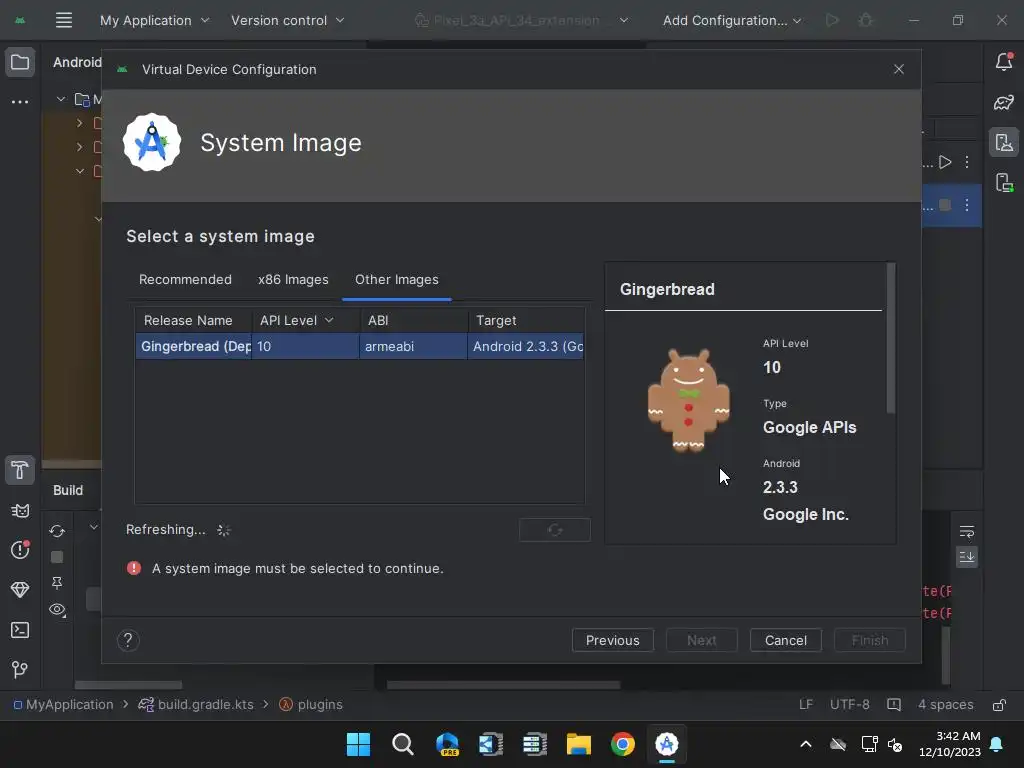Click the Android 2.3.3 target cell
Image resolution: width=1024 pixels, height=768 pixels.
526,346
